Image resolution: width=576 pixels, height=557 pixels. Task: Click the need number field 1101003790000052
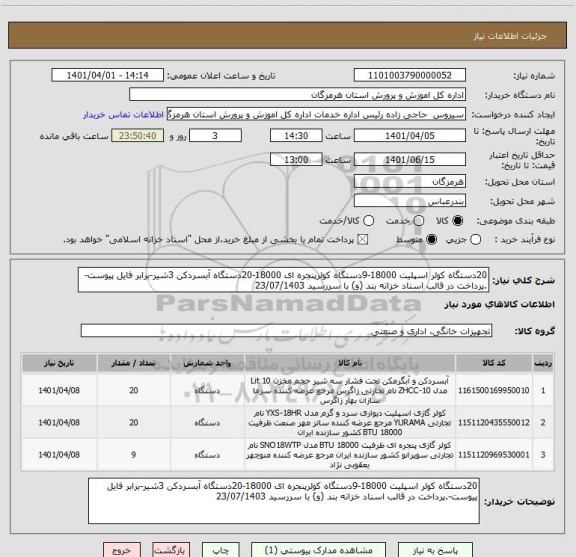click(x=410, y=75)
